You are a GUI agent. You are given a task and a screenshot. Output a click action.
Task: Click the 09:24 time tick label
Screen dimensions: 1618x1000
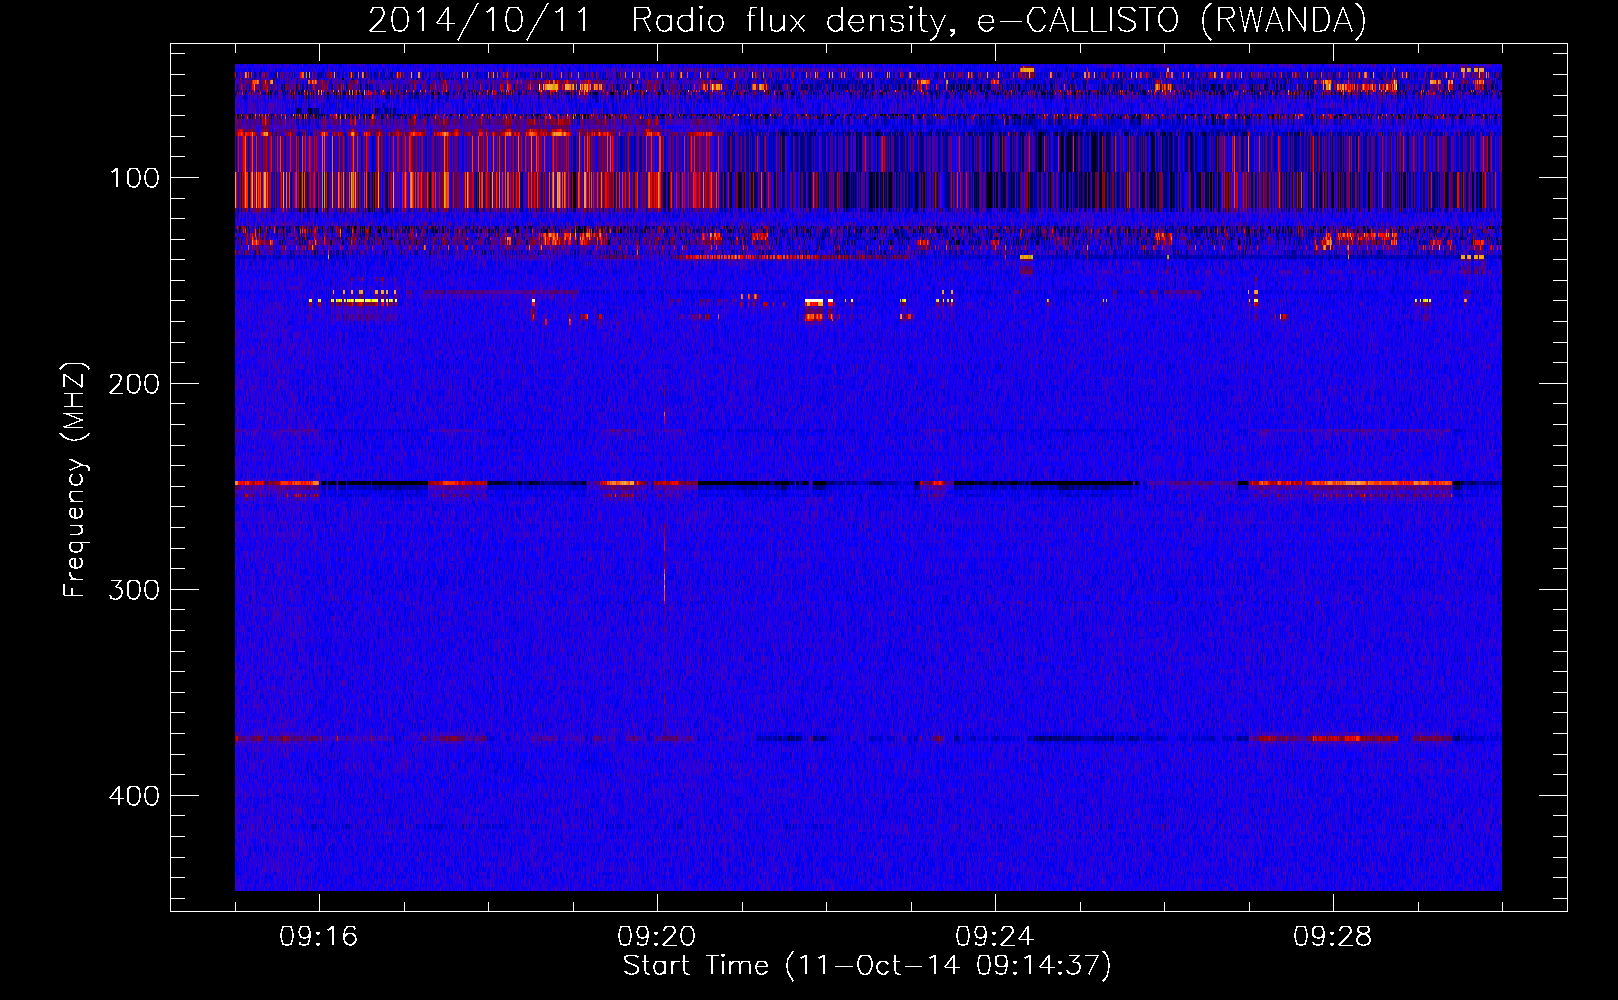coord(994,936)
